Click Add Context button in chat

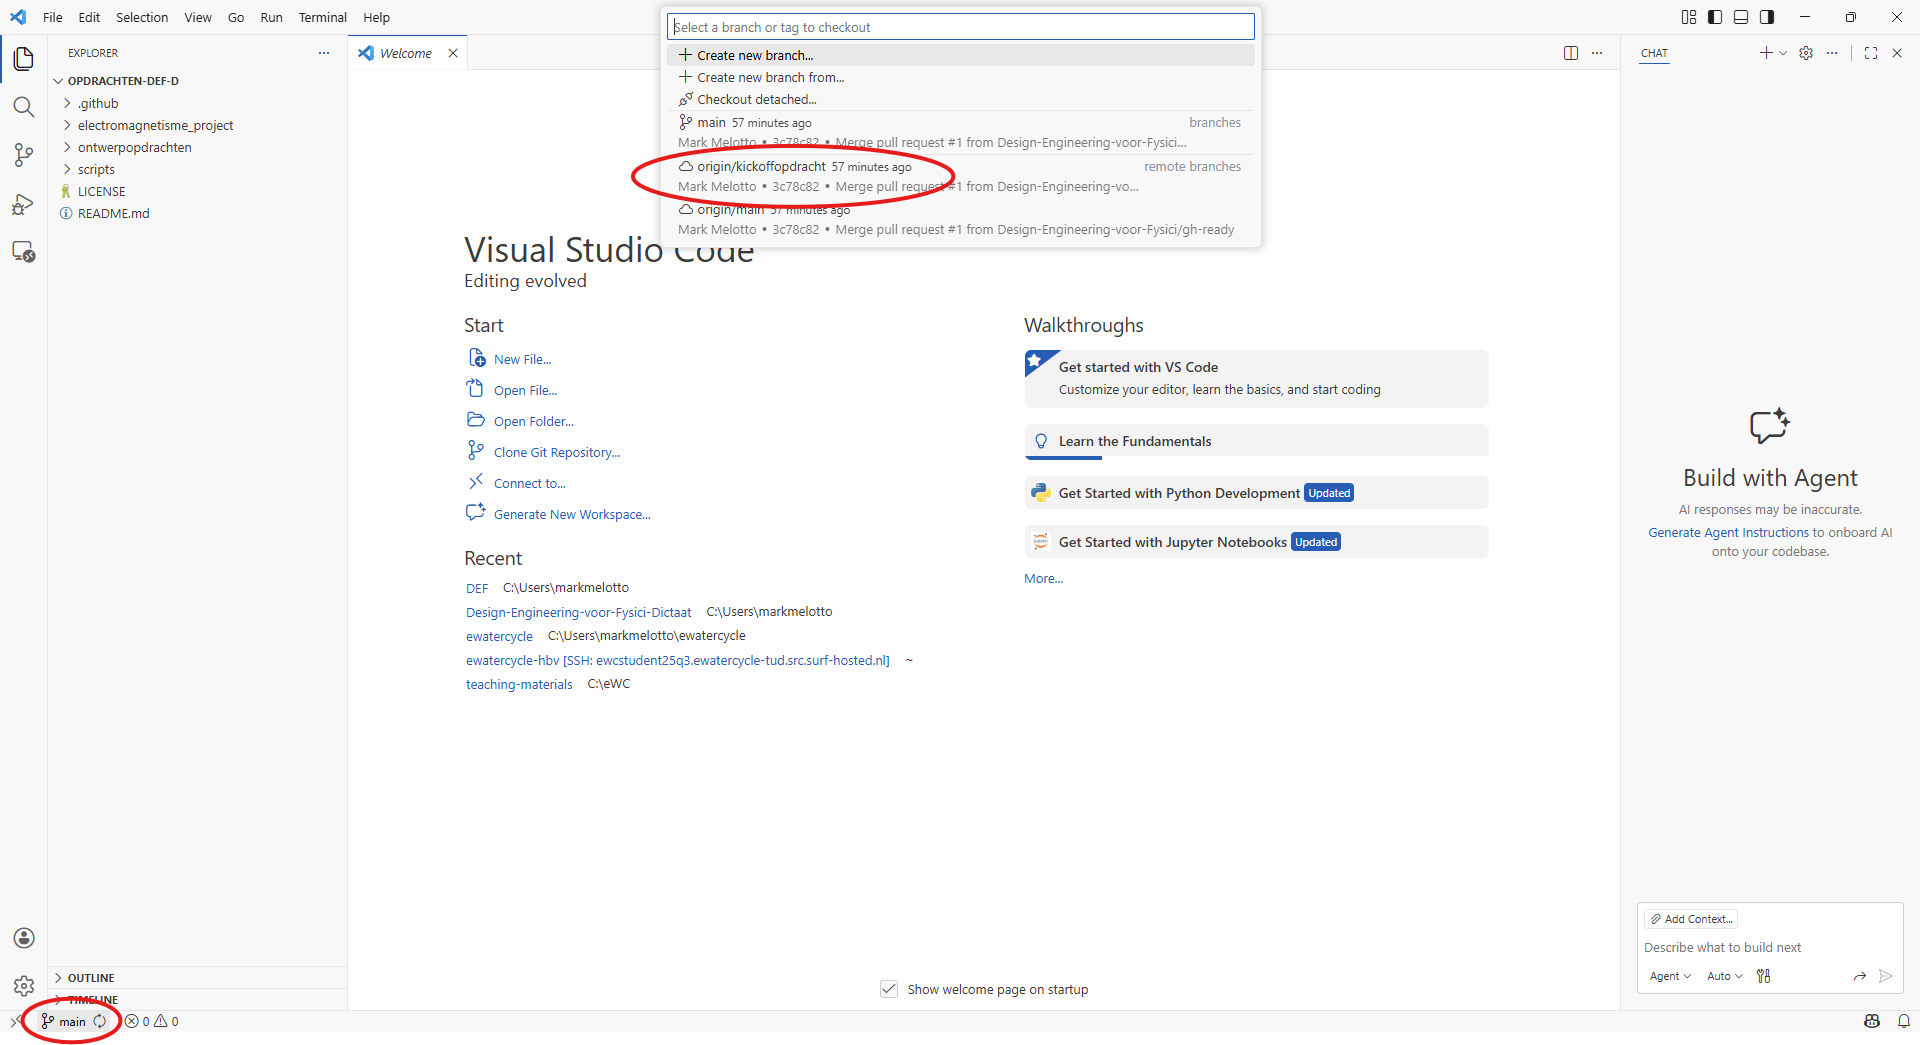click(1692, 919)
